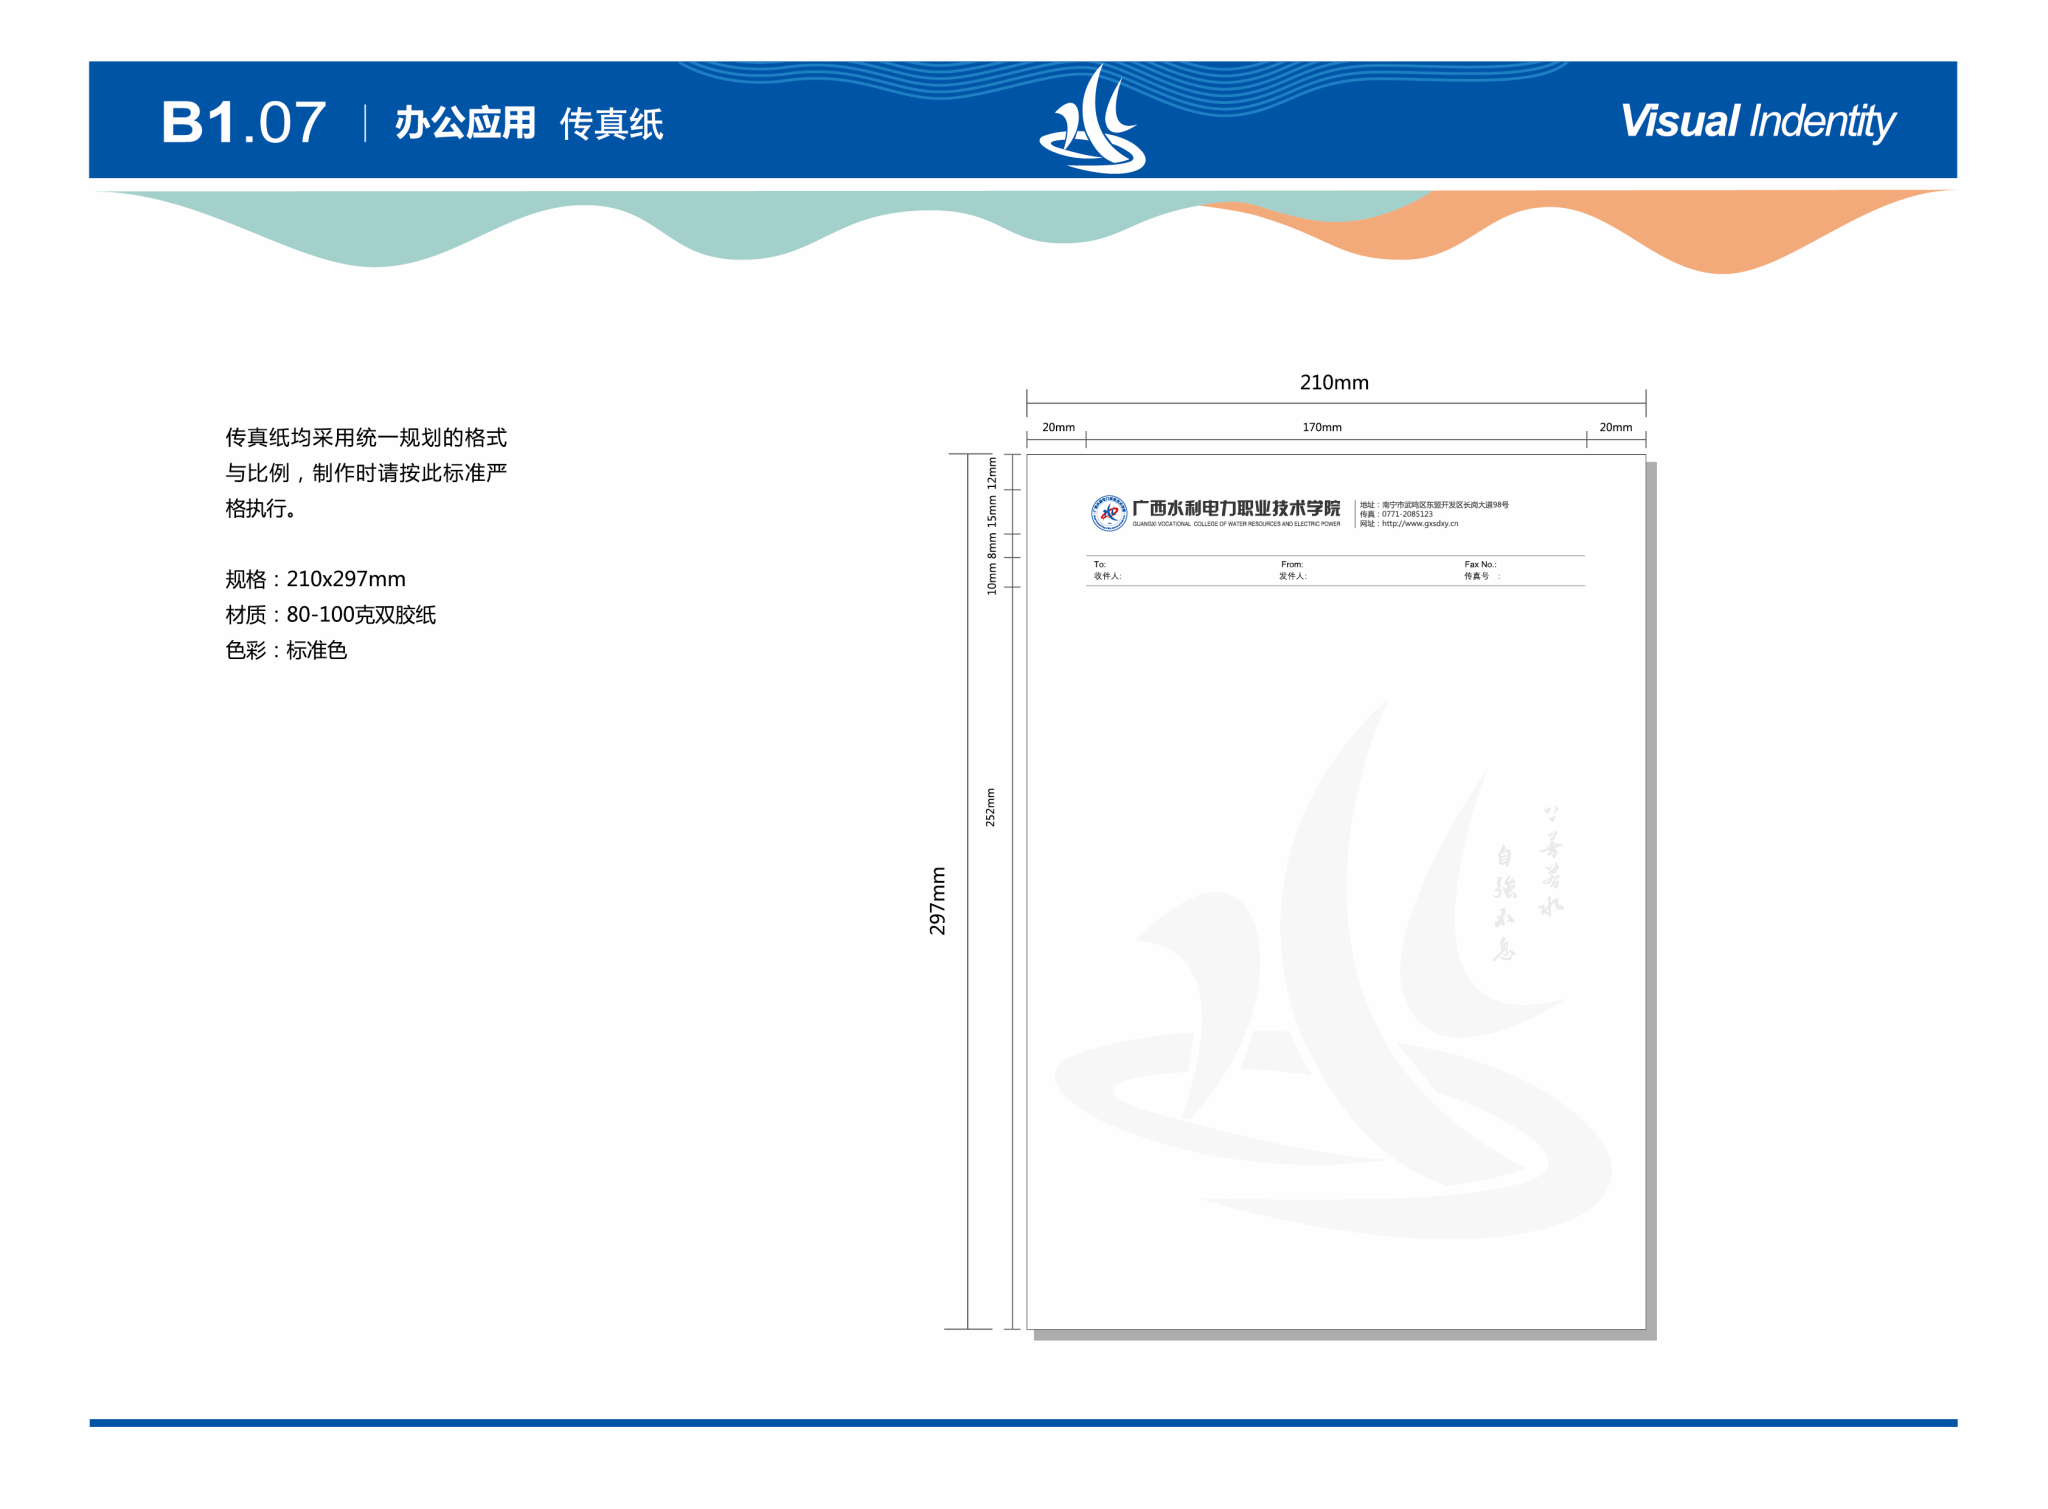Viewport: 2048px width, 1509px height.
Task: Click the 材质：80-100克双胶纸 text line
Action: tap(330, 615)
